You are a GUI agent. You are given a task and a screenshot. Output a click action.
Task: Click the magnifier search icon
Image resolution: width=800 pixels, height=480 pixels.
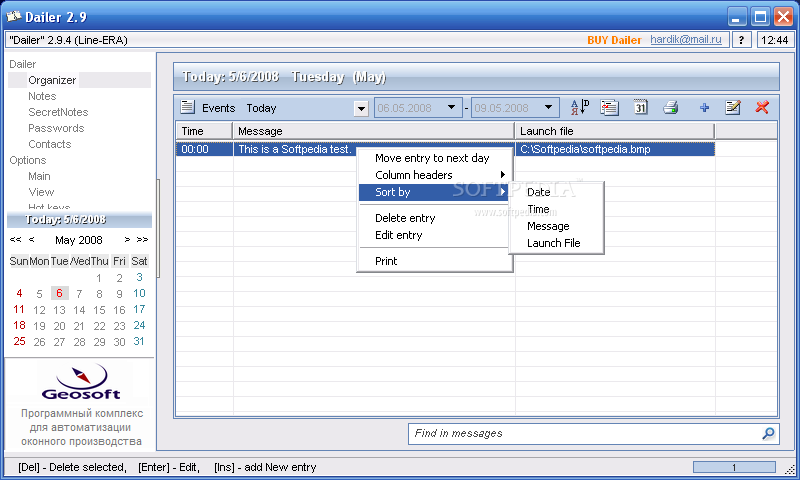point(768,434)
